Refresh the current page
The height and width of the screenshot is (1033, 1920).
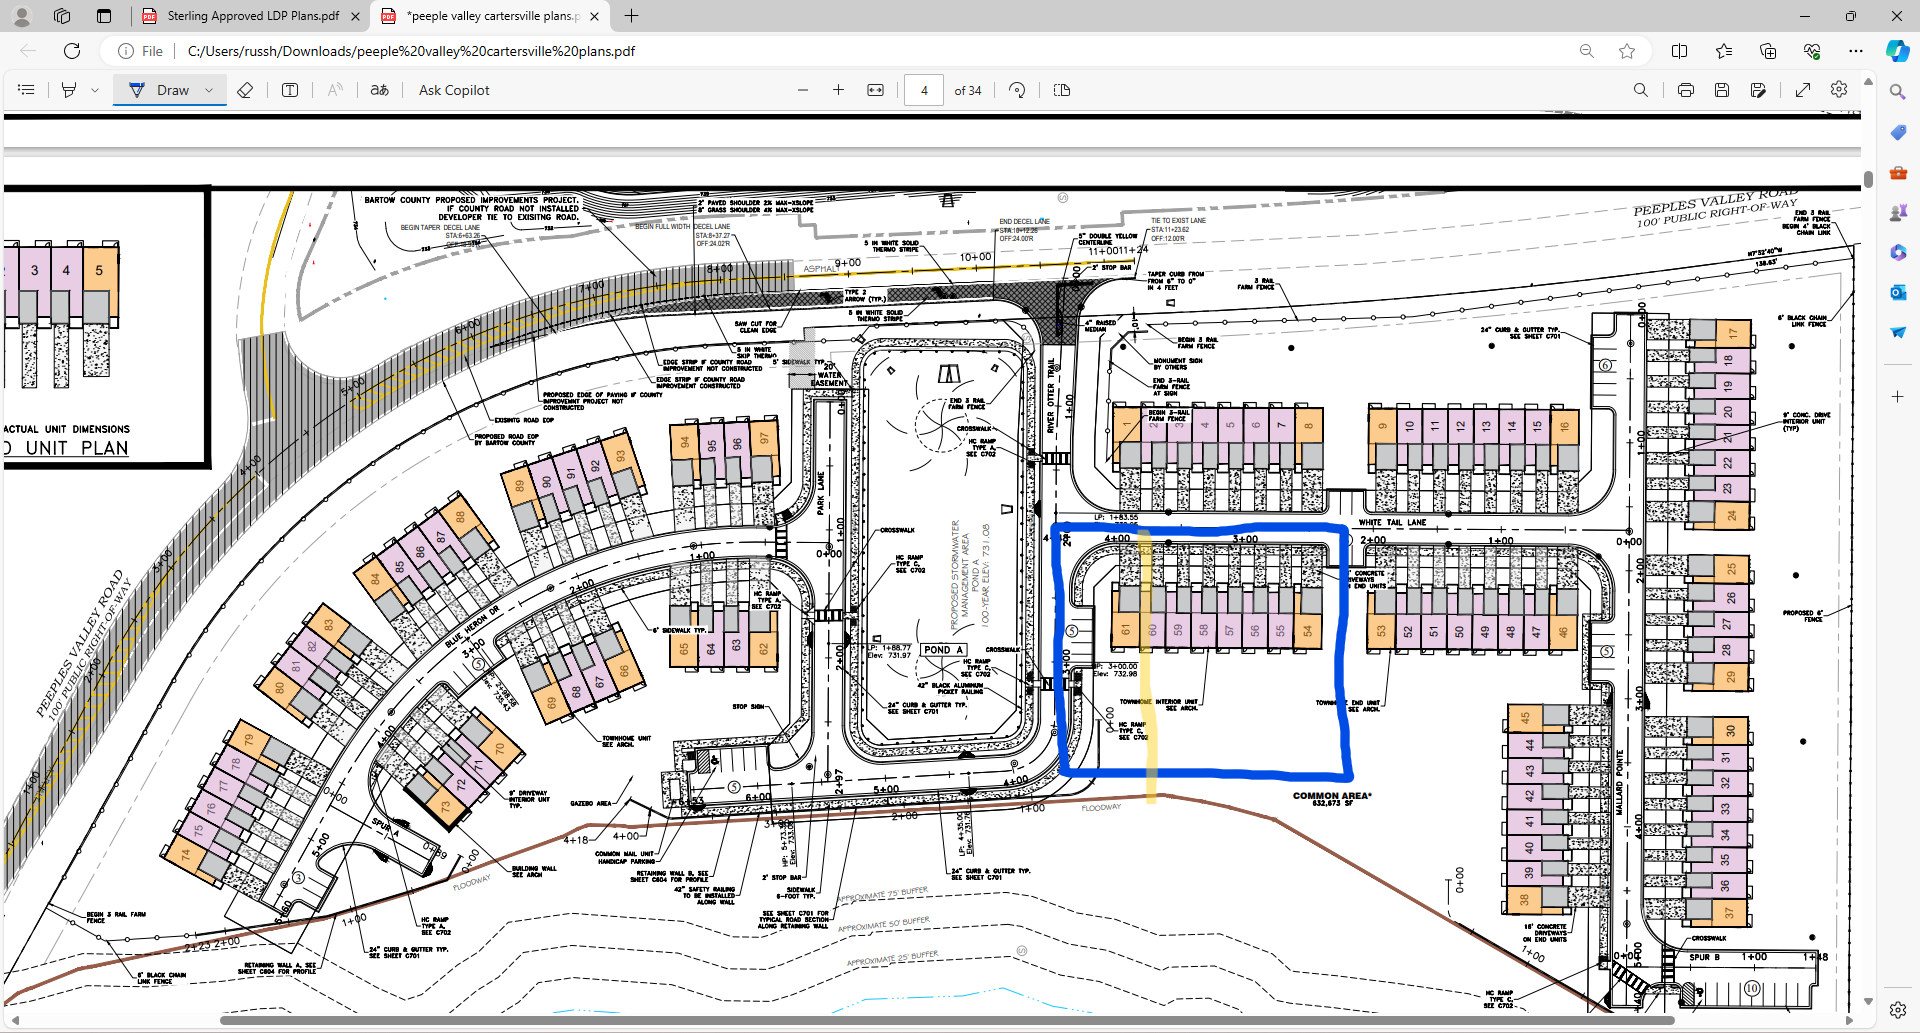pos(72,51)
